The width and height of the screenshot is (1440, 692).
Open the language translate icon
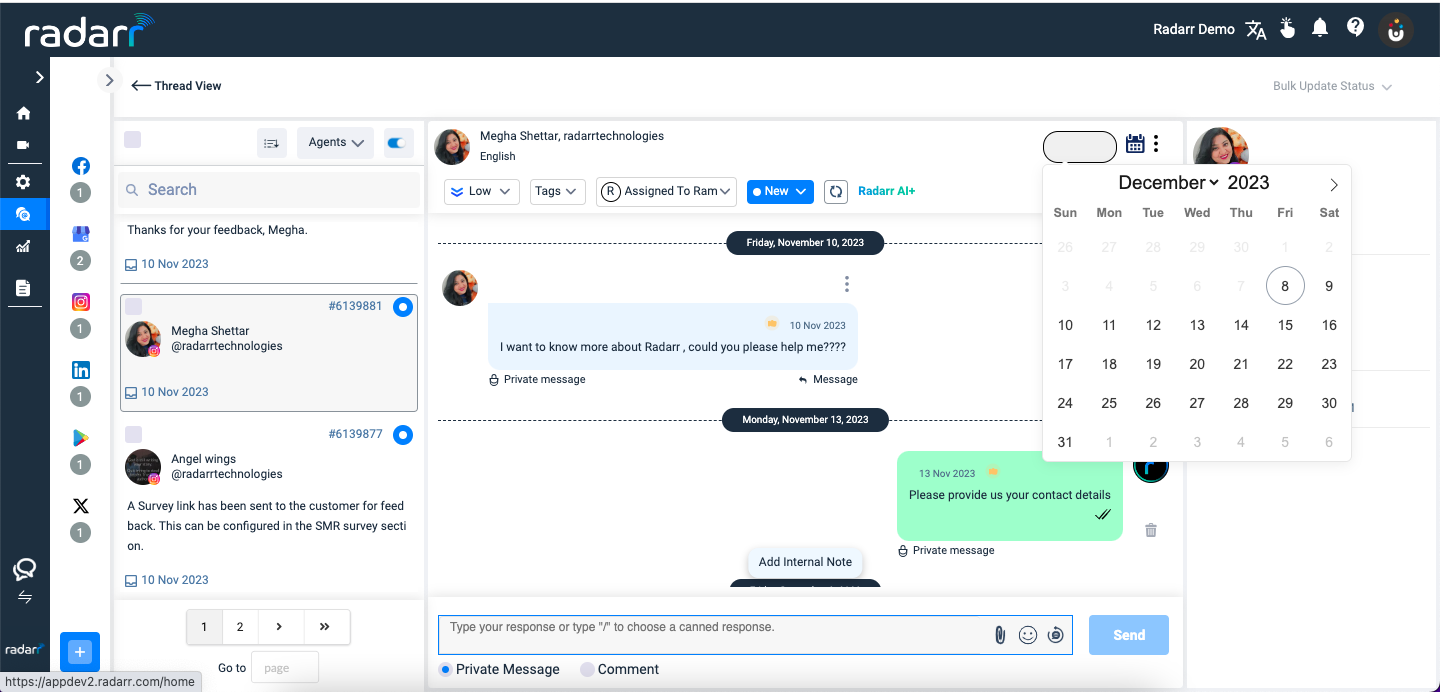(x=1256, y=29)
